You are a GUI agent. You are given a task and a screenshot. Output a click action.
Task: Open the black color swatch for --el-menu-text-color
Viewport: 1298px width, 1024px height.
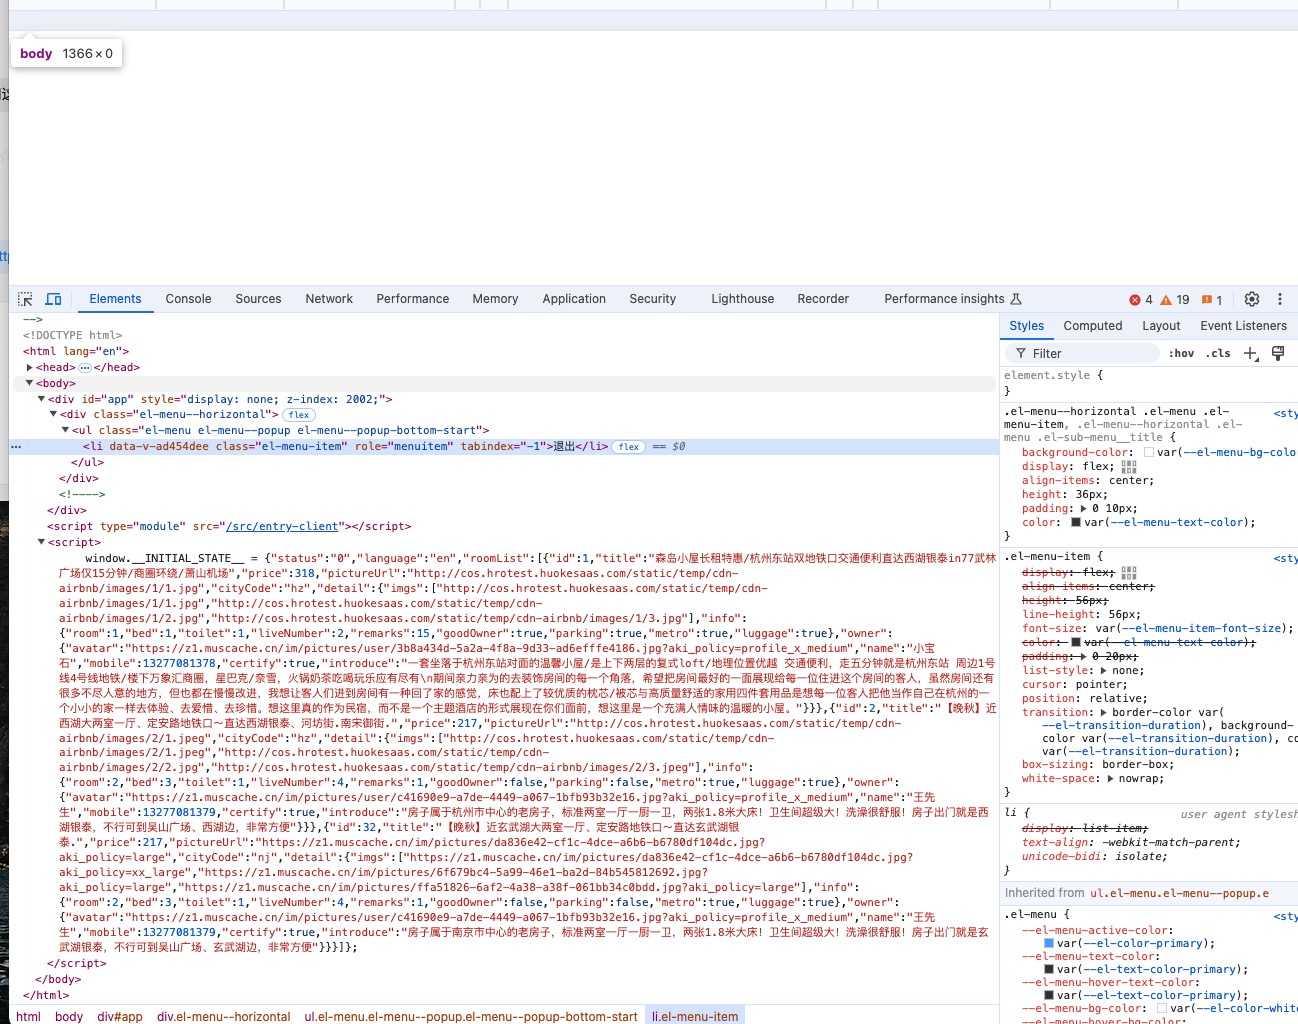pos(1076,522)
